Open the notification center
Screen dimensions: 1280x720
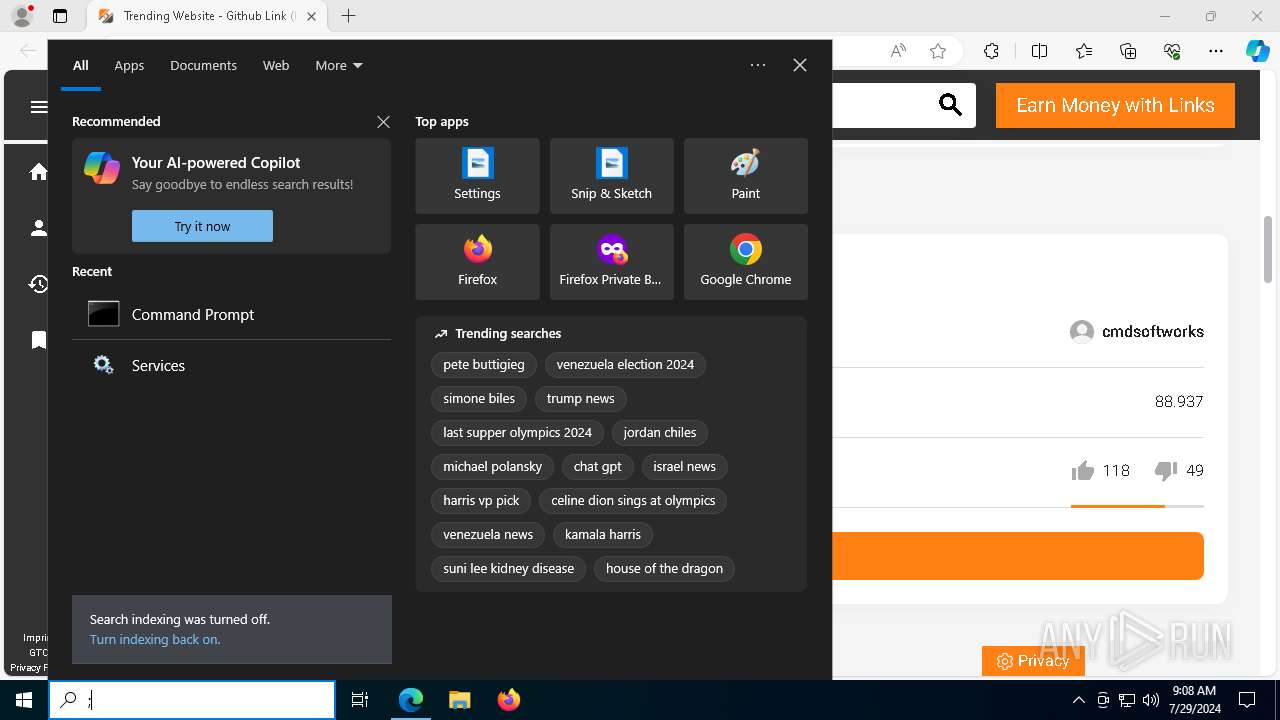click(1247, 700)
